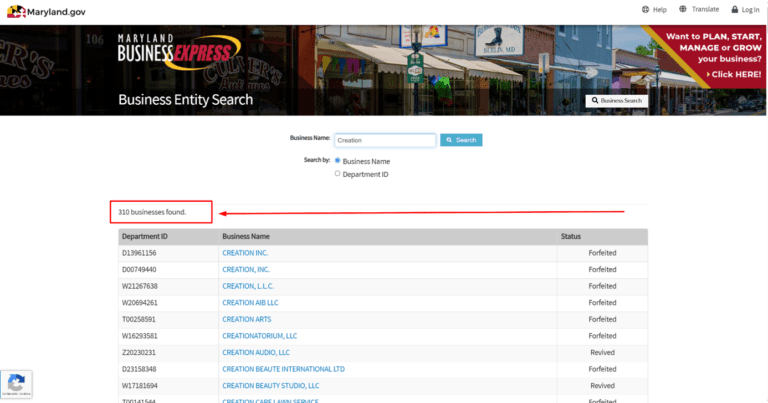The image size is (768, 403).
Task: Click the blue Search button
Action: point(461,140)
